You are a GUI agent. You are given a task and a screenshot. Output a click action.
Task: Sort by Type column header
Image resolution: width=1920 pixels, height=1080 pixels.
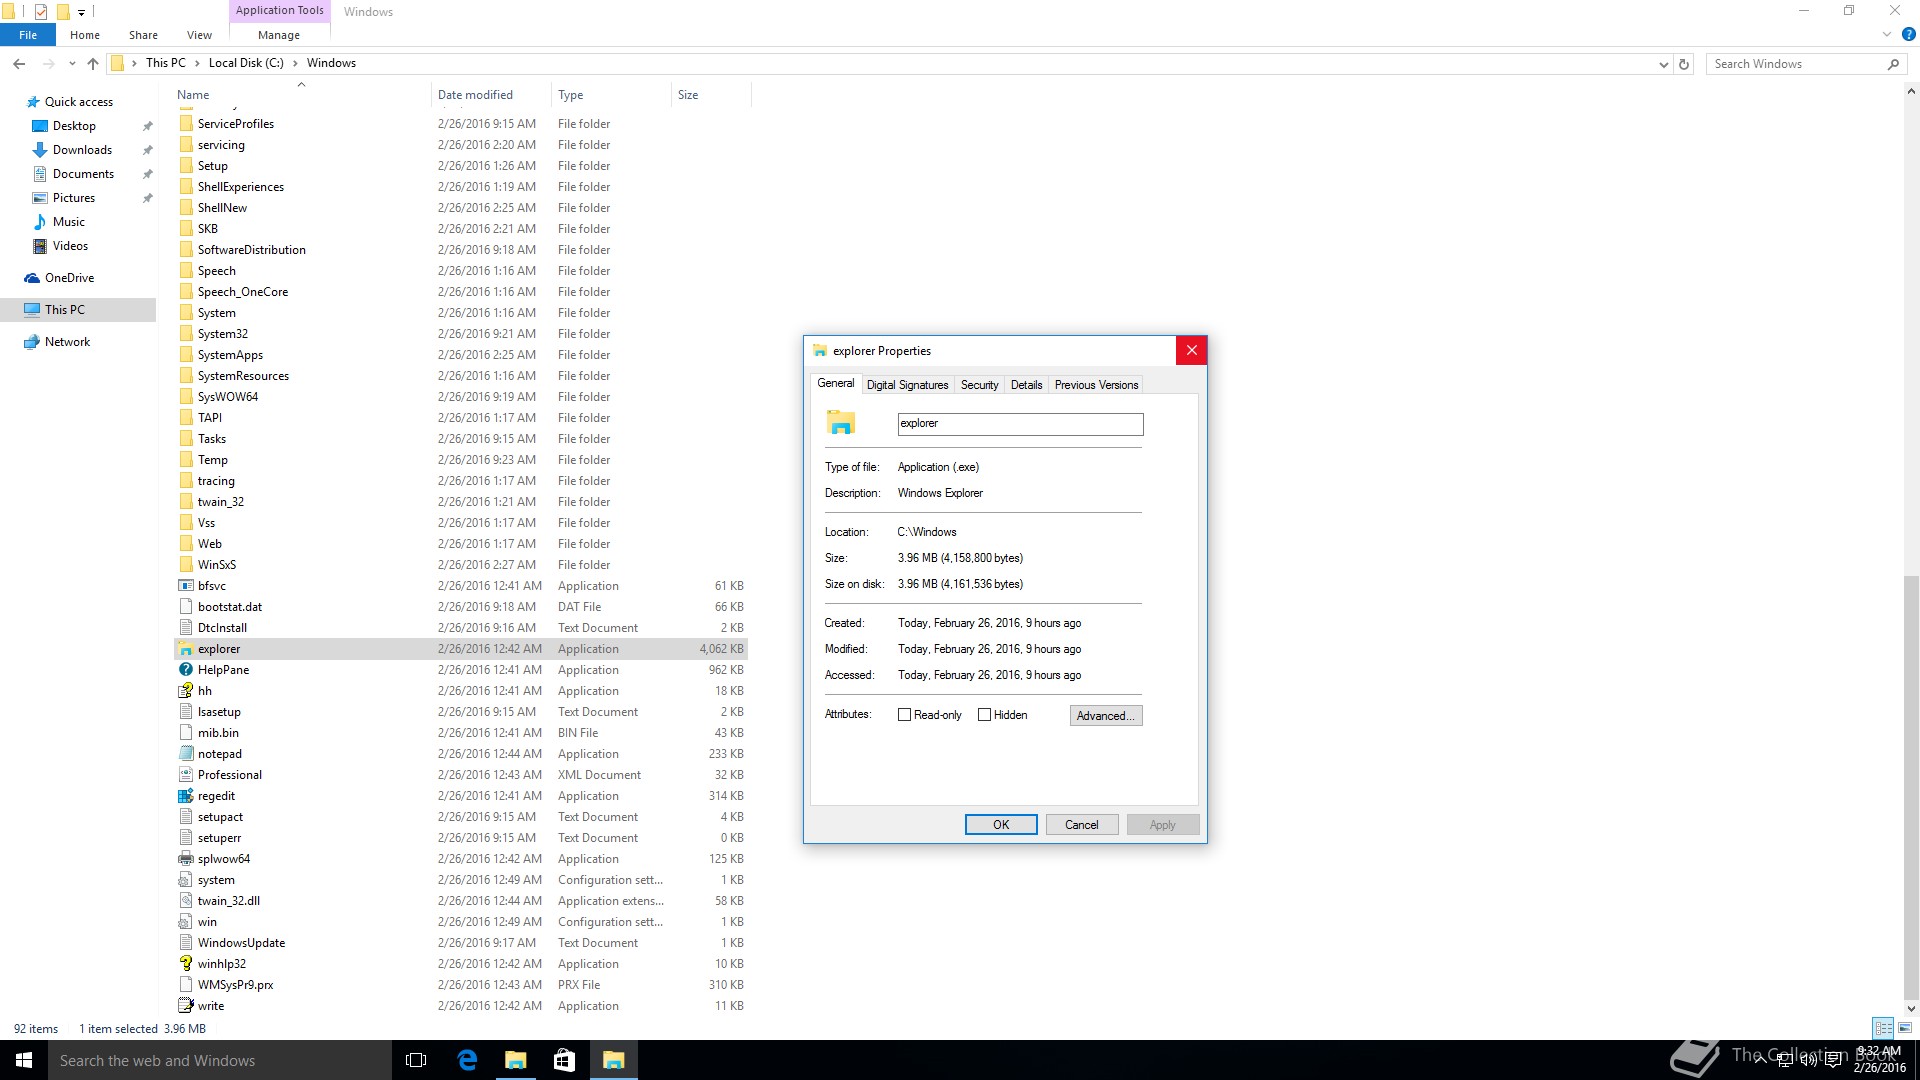[x=610, y=95]
